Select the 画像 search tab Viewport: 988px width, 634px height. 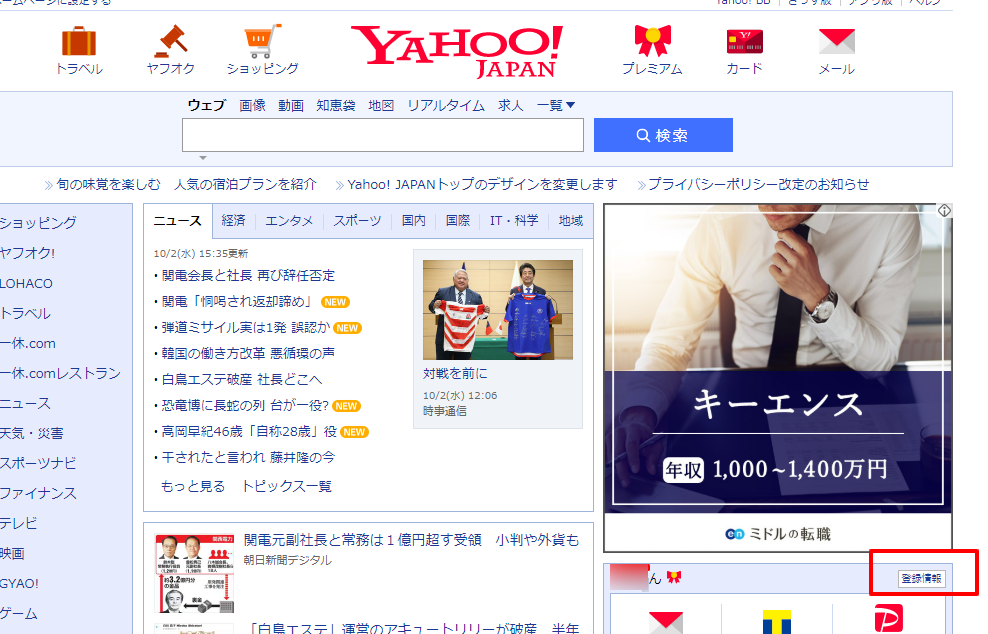[x=252, y=105]
